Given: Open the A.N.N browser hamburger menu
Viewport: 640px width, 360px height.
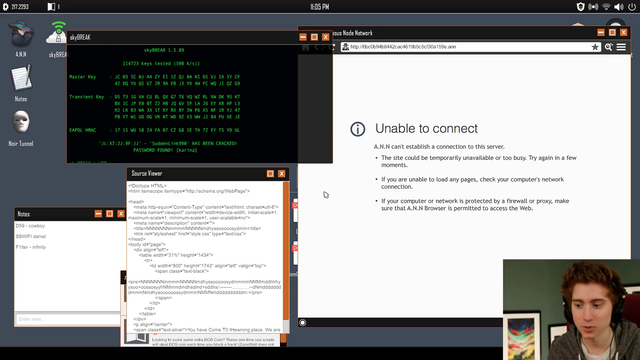Looking at the screenshot, I should (x=621, y=47).
